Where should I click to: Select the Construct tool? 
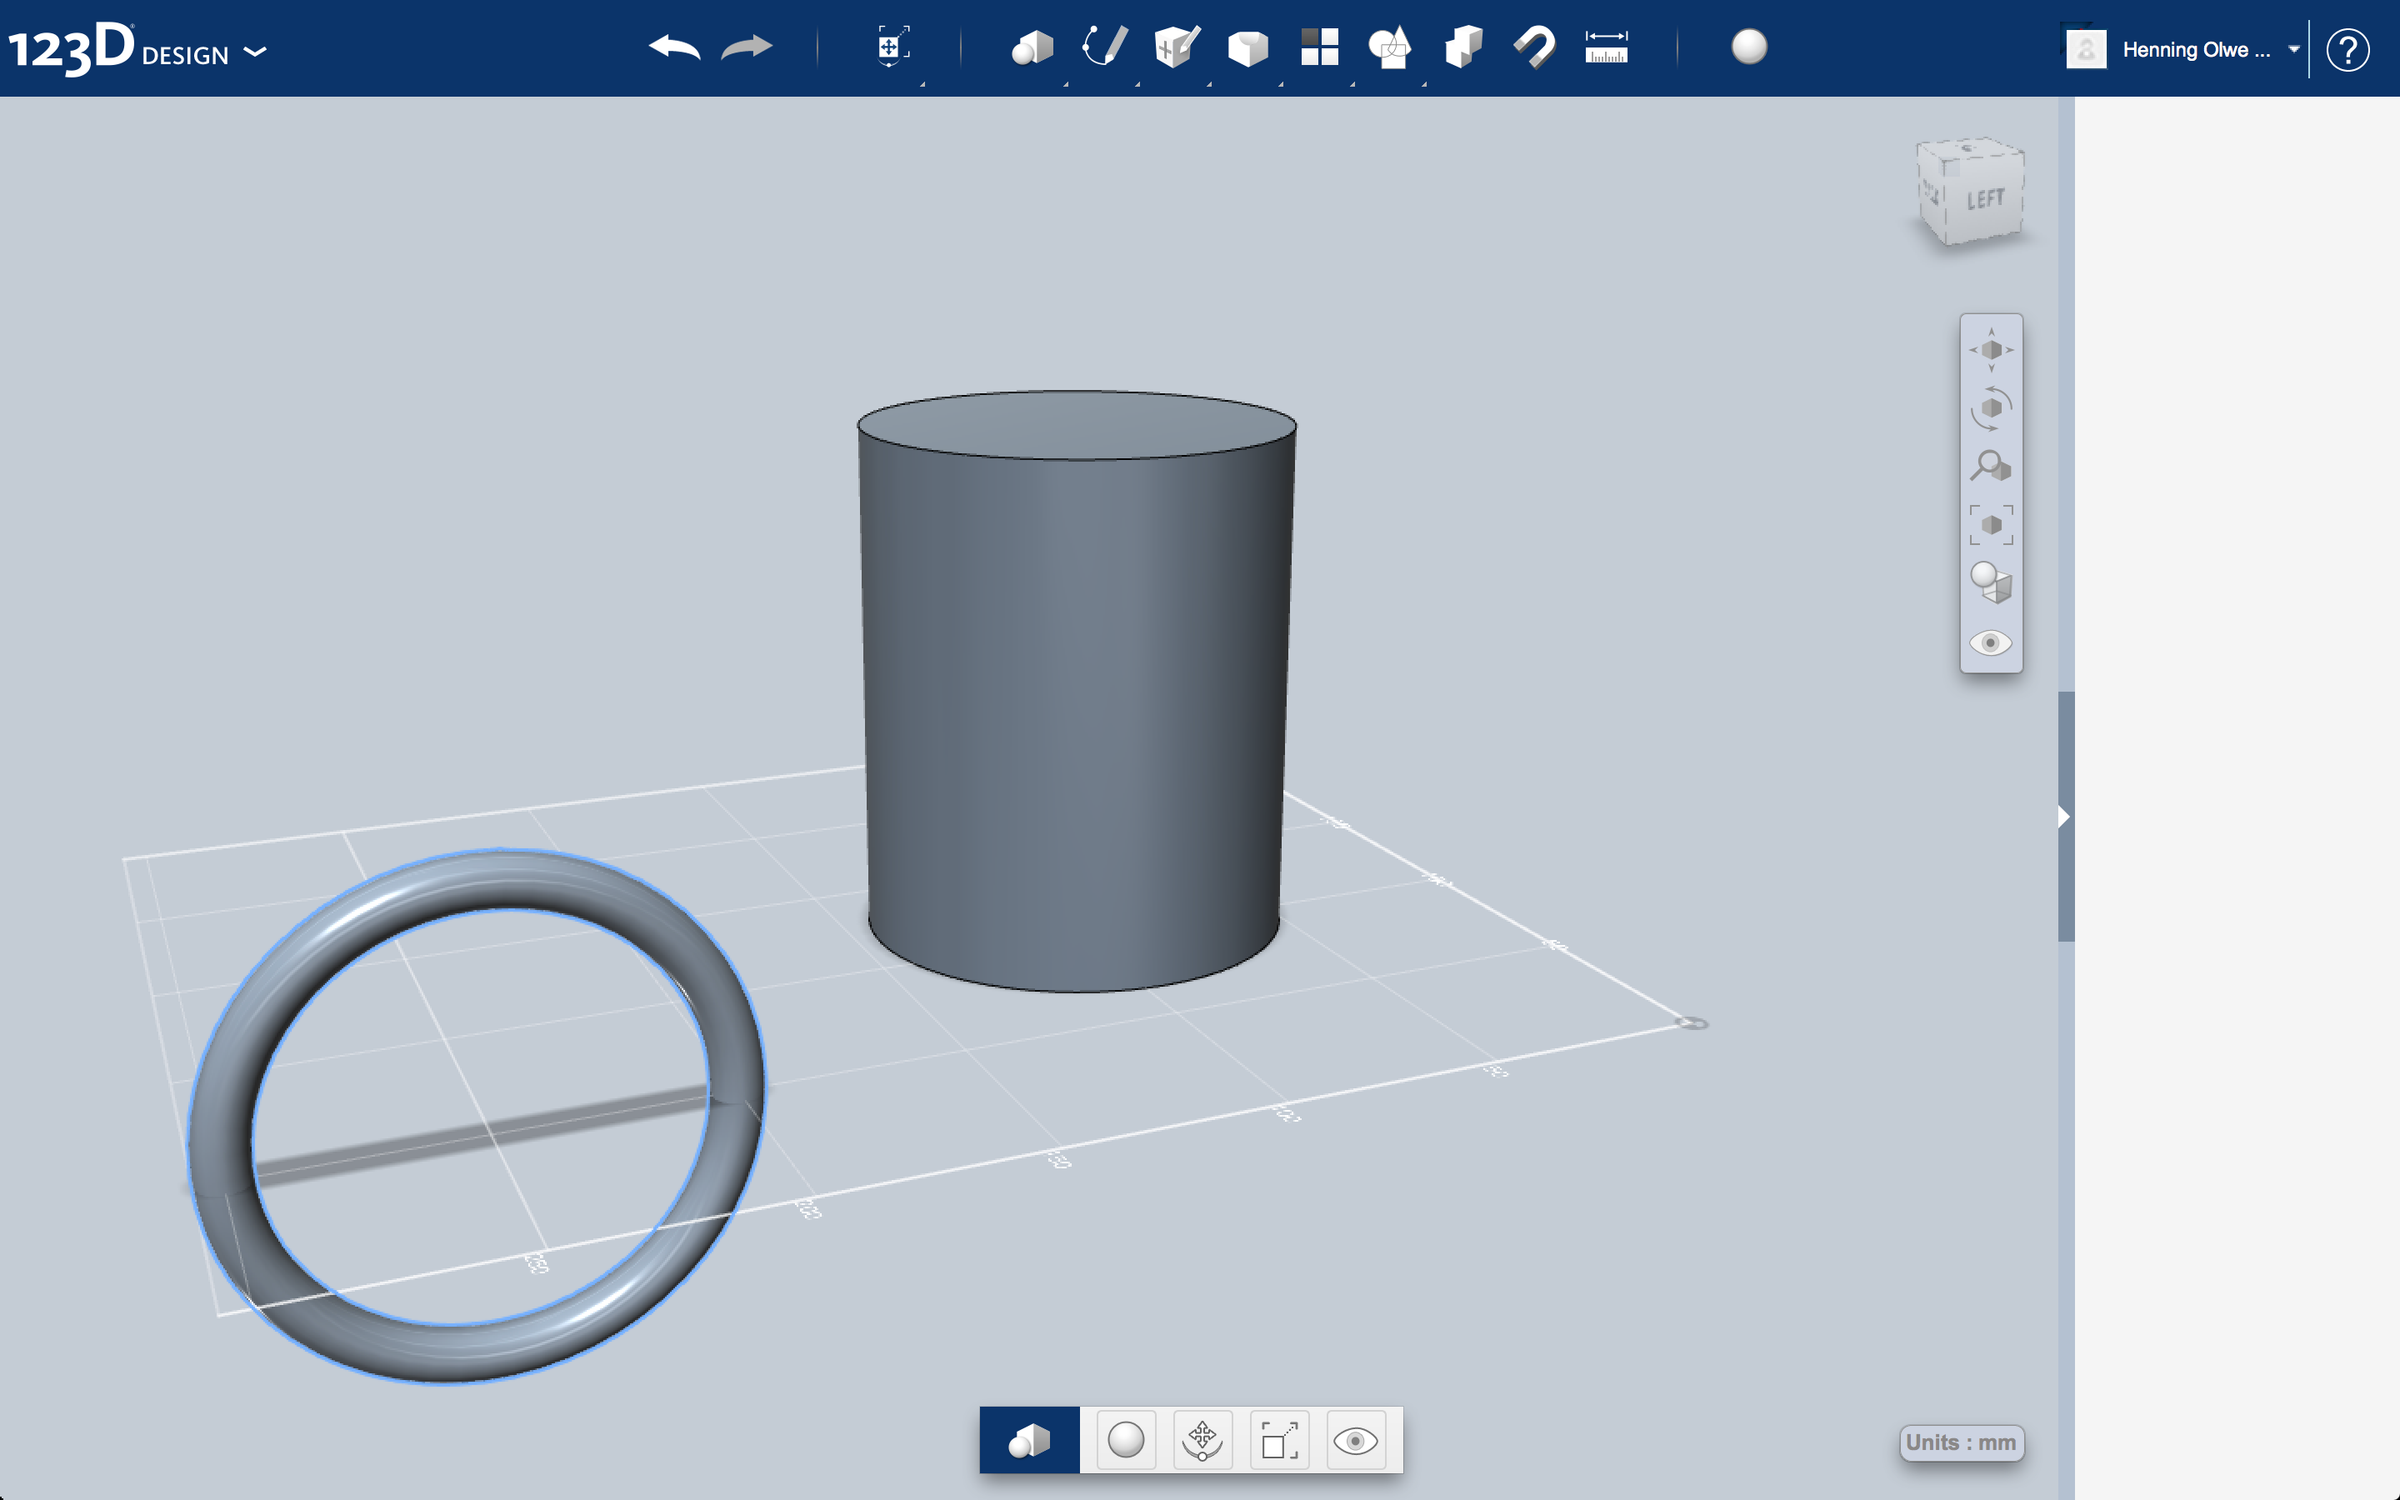pyautogui.click(x=1176, y=47)
